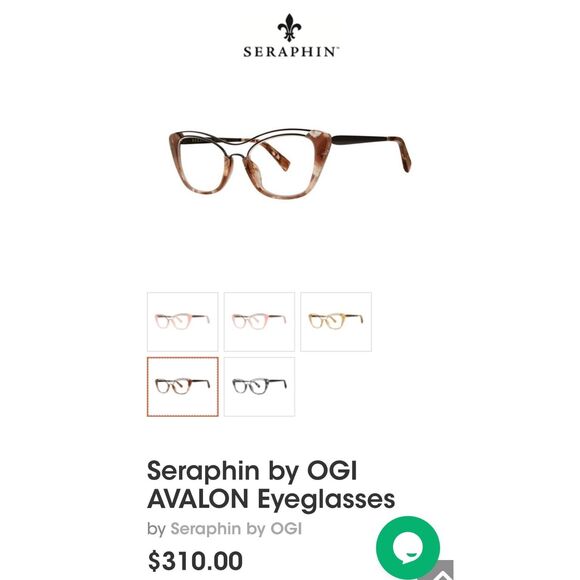Choose the selected brown tortoise frame thumbnail
This screenshot has width=580, height=580.
[x=182, y=387]
